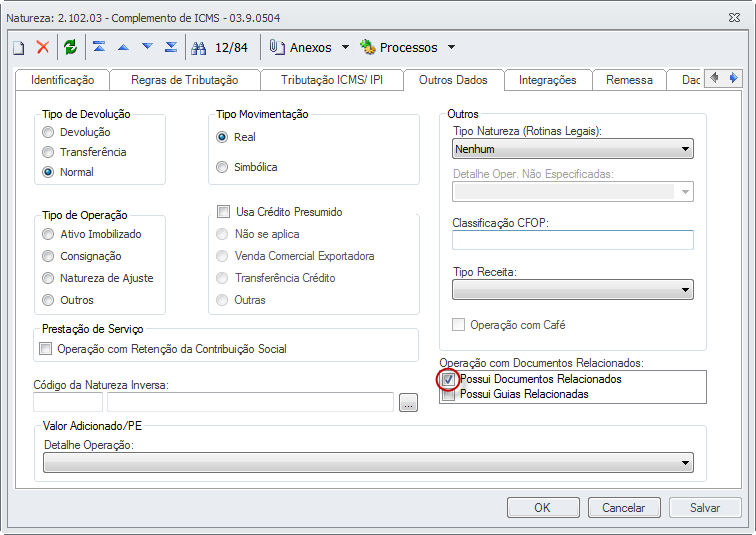Click the red X delete icon
The height and width of the screenshot is (535, 756).
pos(43,47)
